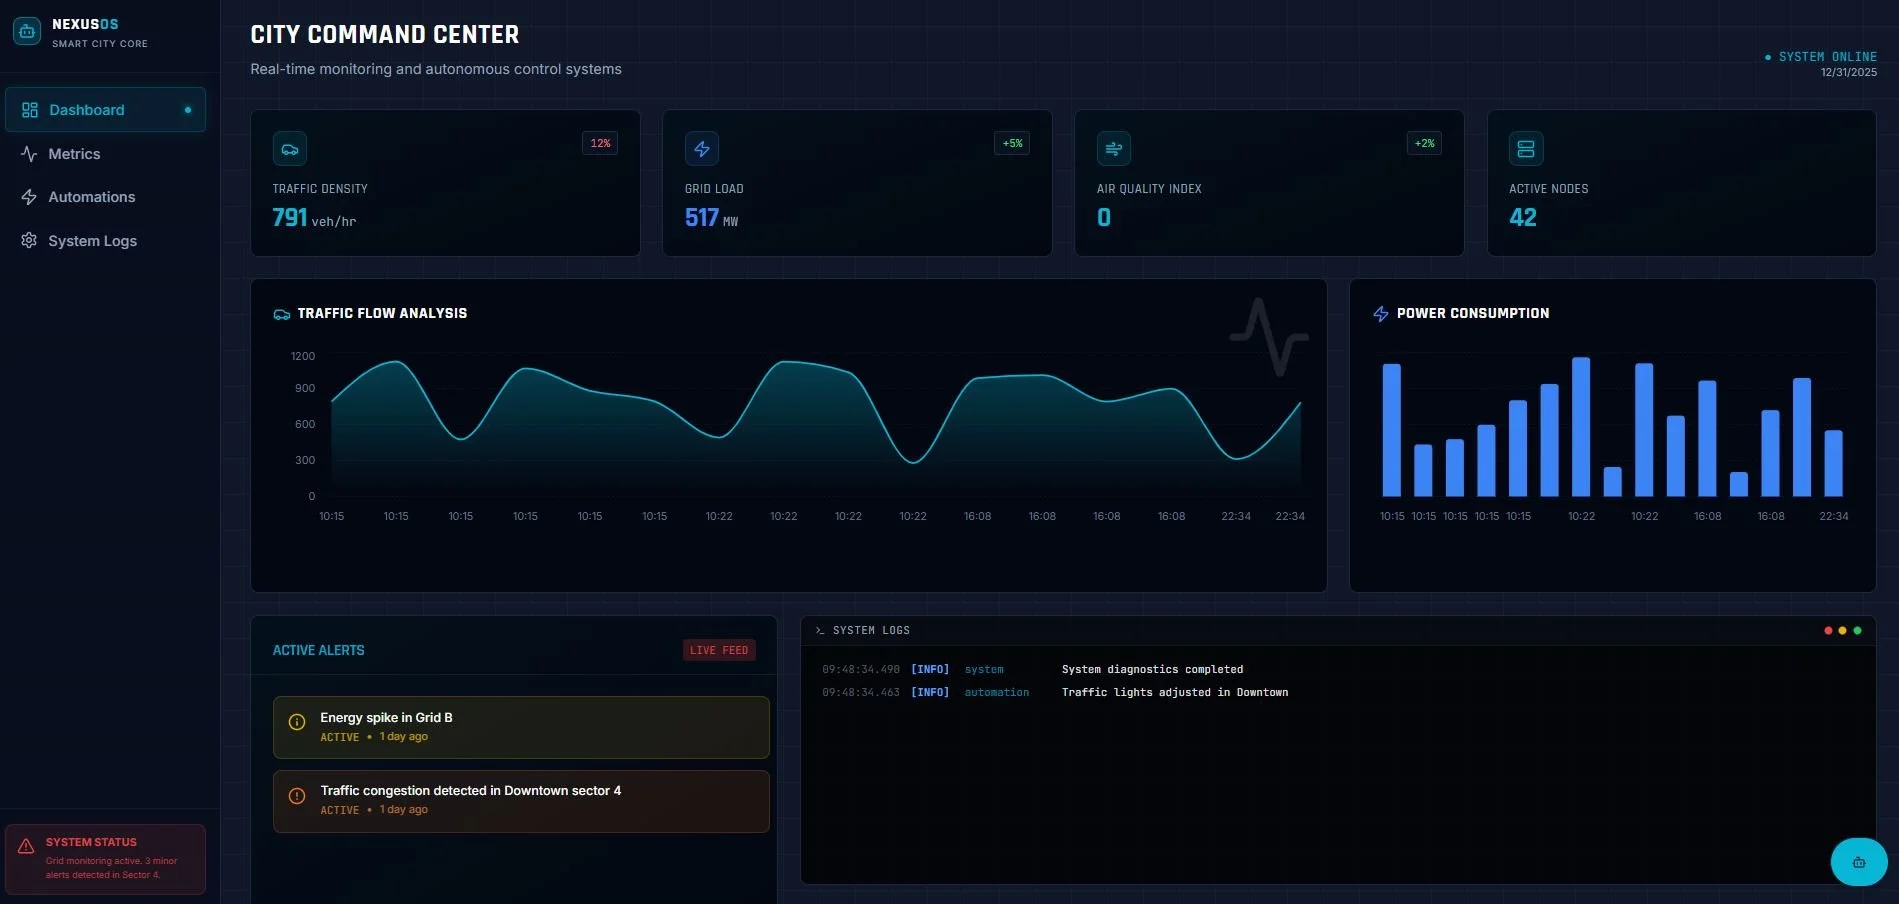1899x904 pixels.
Task: Click the Metrics pulse icon in sidebar
Action: click(29, 154)
